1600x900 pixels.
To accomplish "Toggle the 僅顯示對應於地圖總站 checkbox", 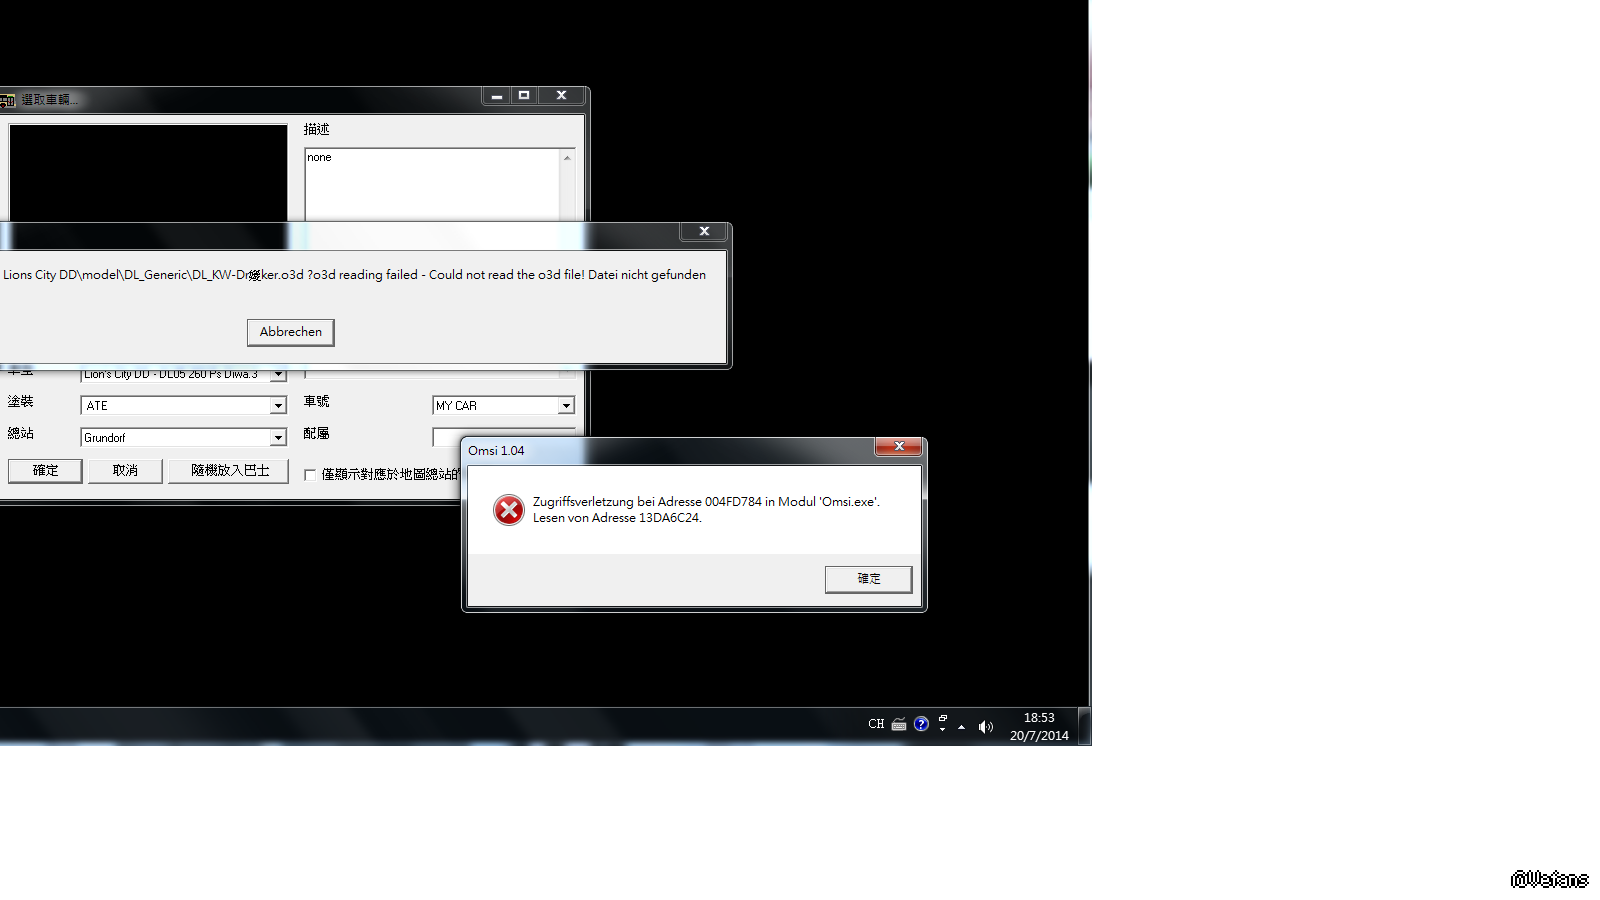I will click(310, 475).
